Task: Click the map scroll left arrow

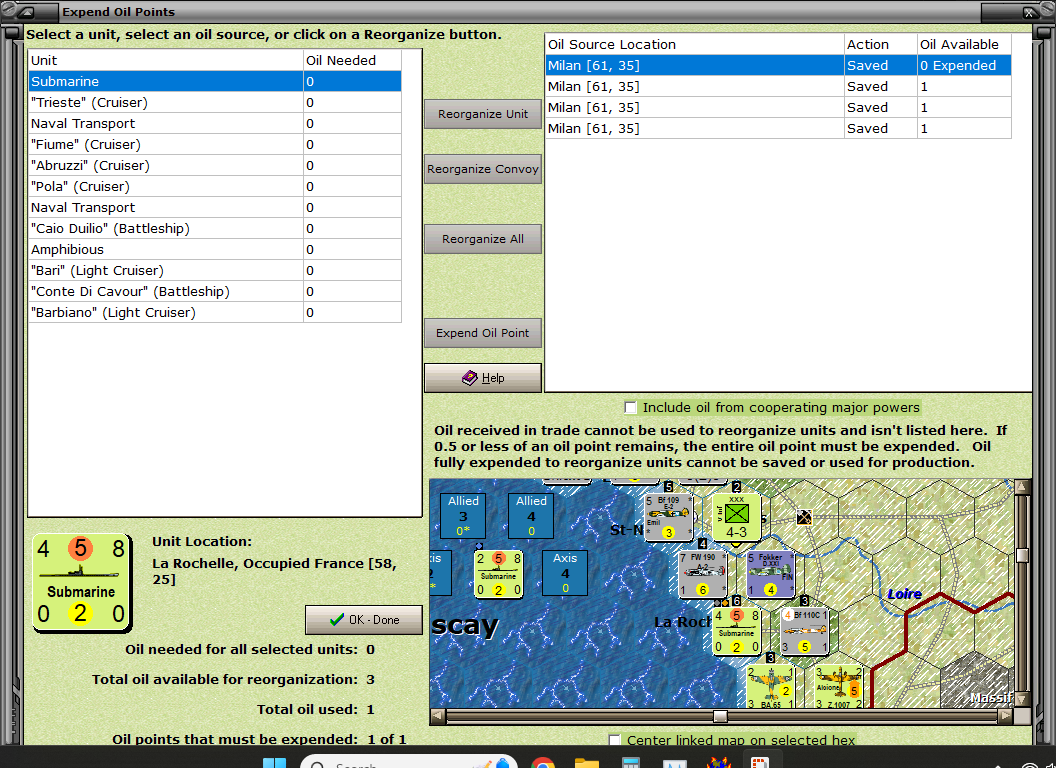Action: [438, 715]
